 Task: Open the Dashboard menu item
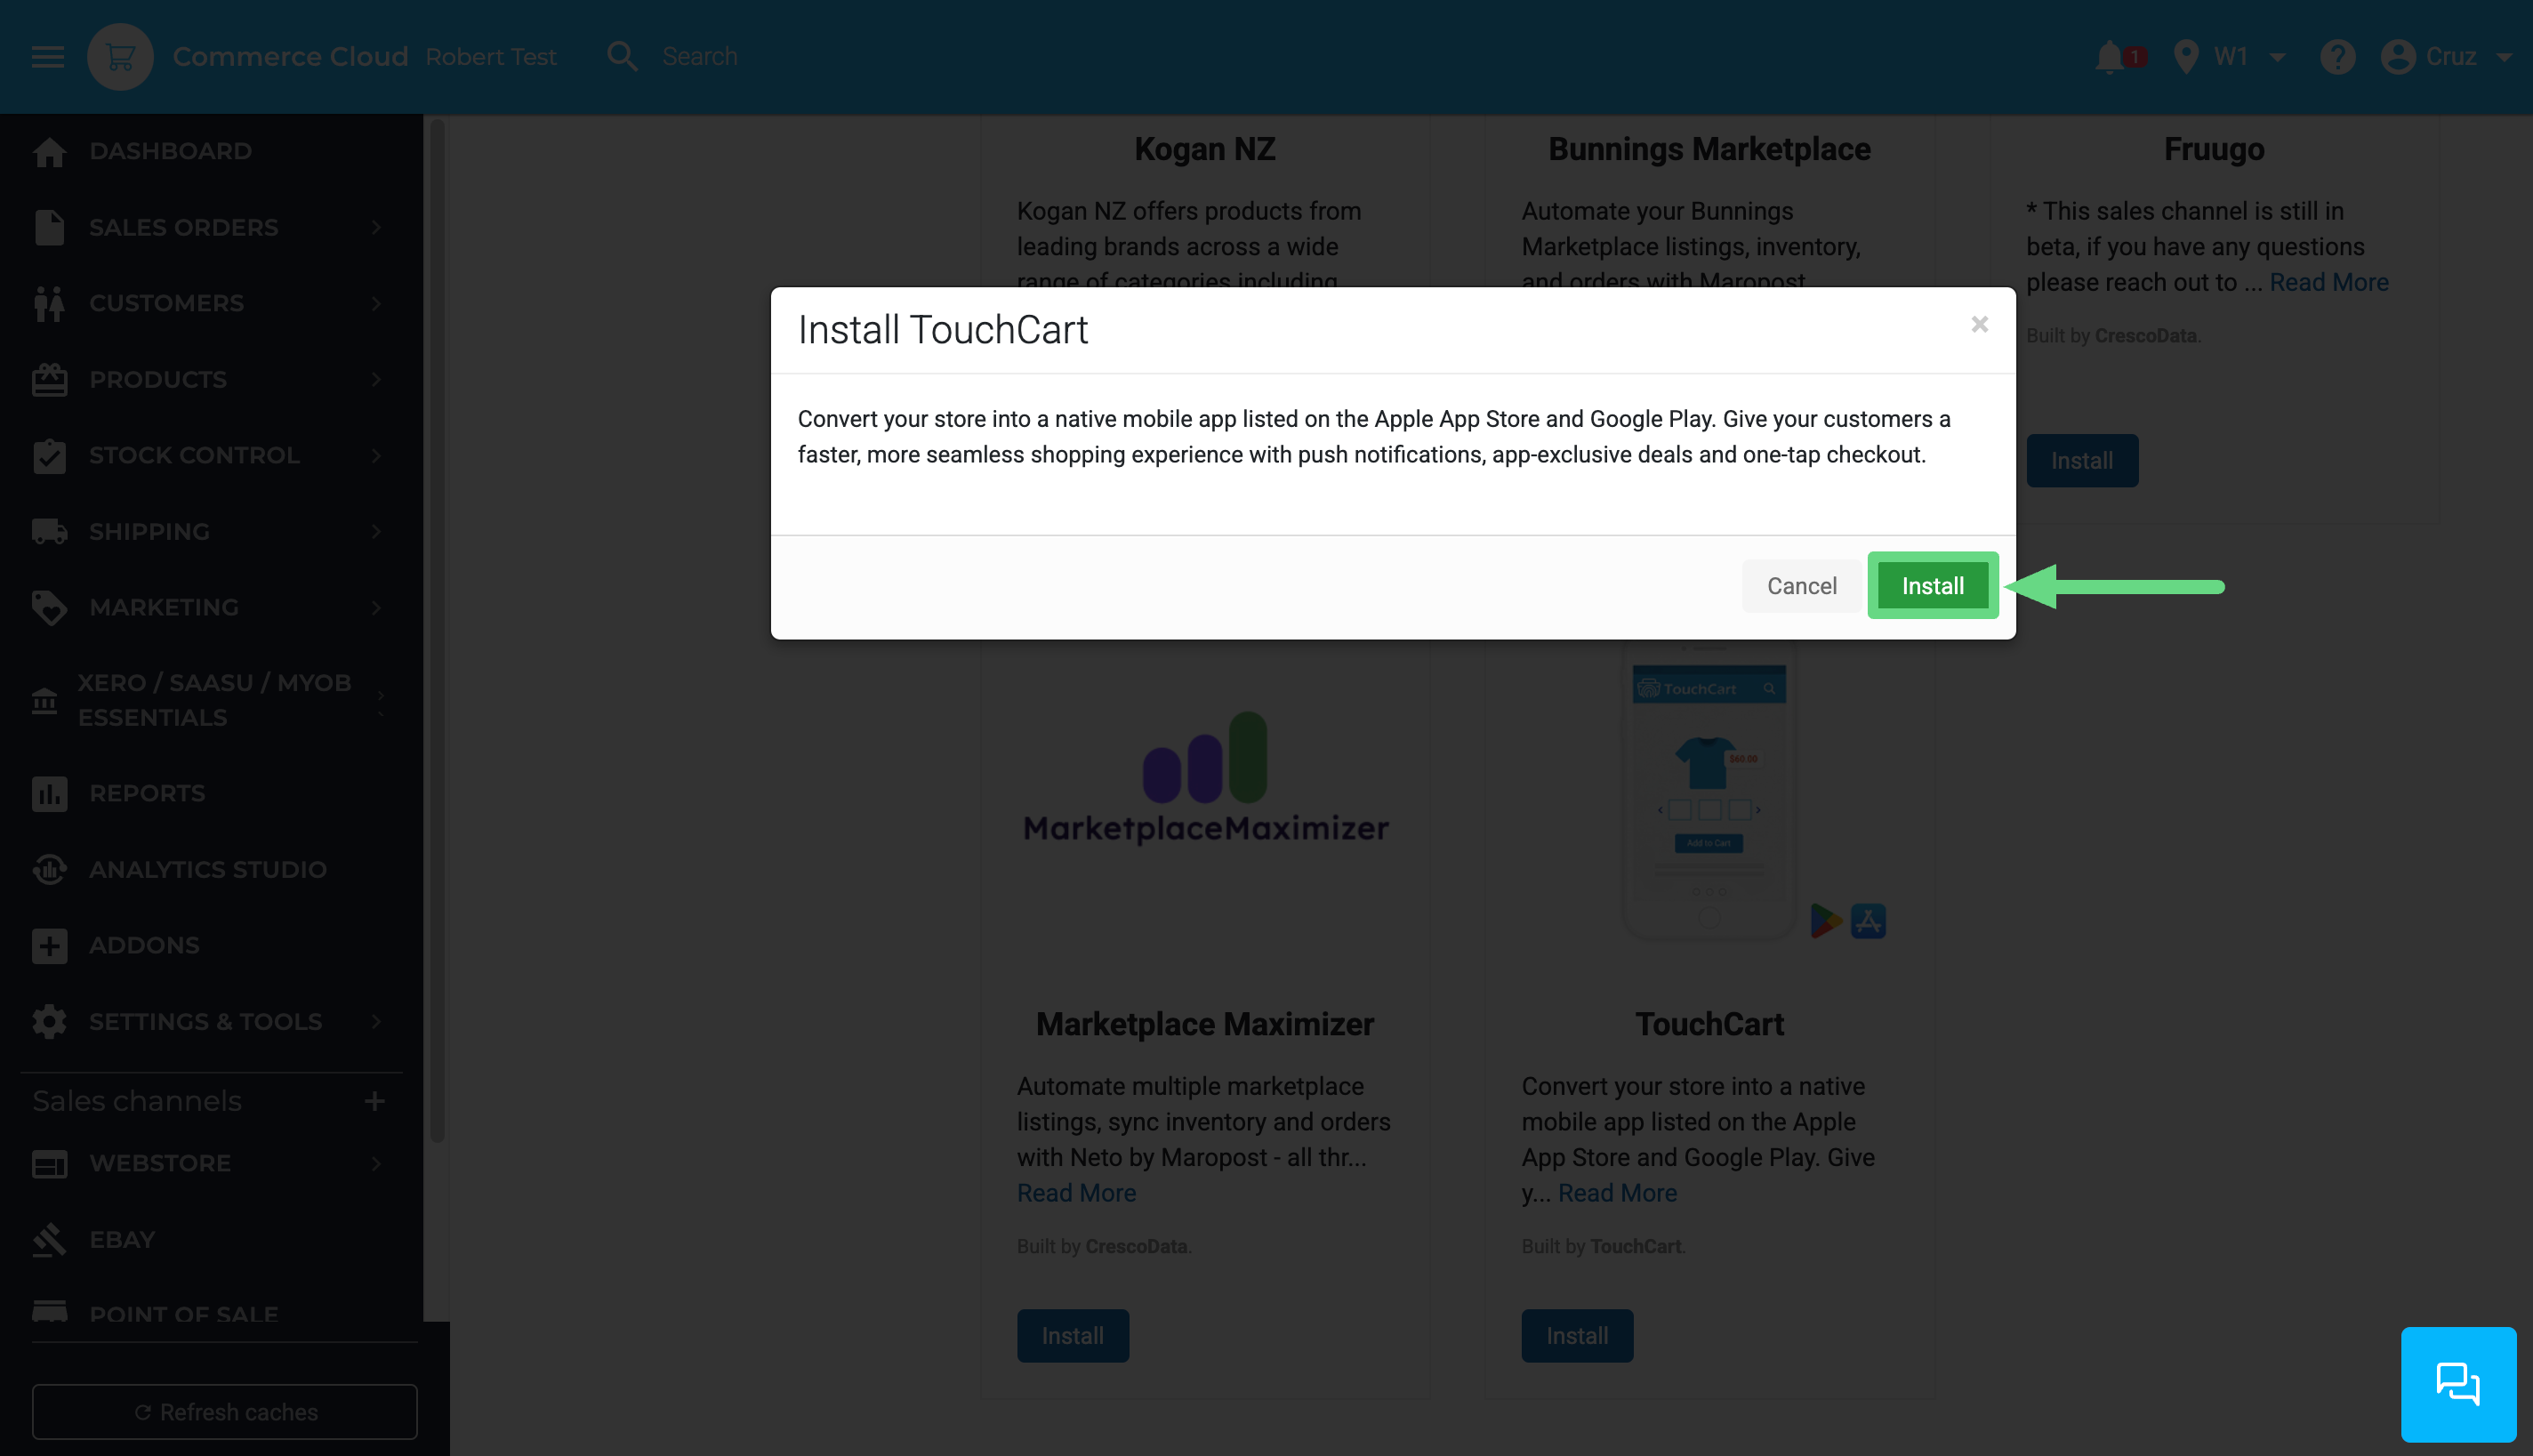[x=170, y=151]
